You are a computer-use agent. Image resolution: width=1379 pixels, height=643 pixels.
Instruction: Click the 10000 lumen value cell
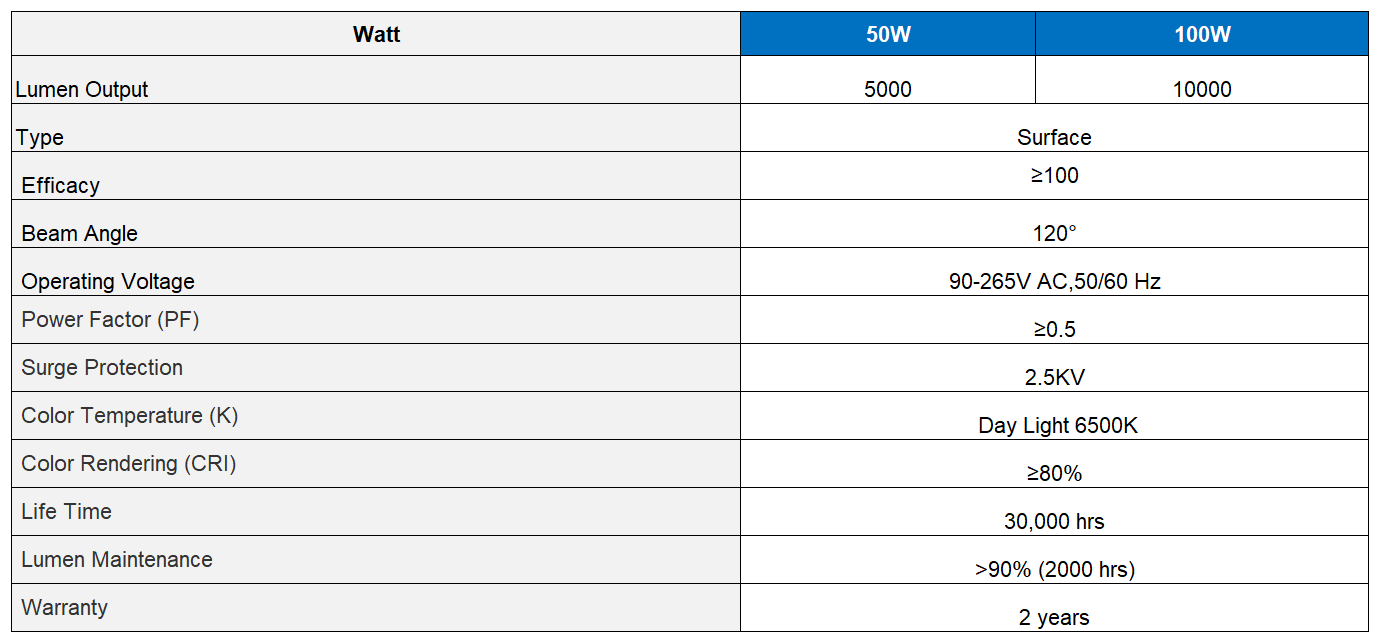tap(1202, 80)
